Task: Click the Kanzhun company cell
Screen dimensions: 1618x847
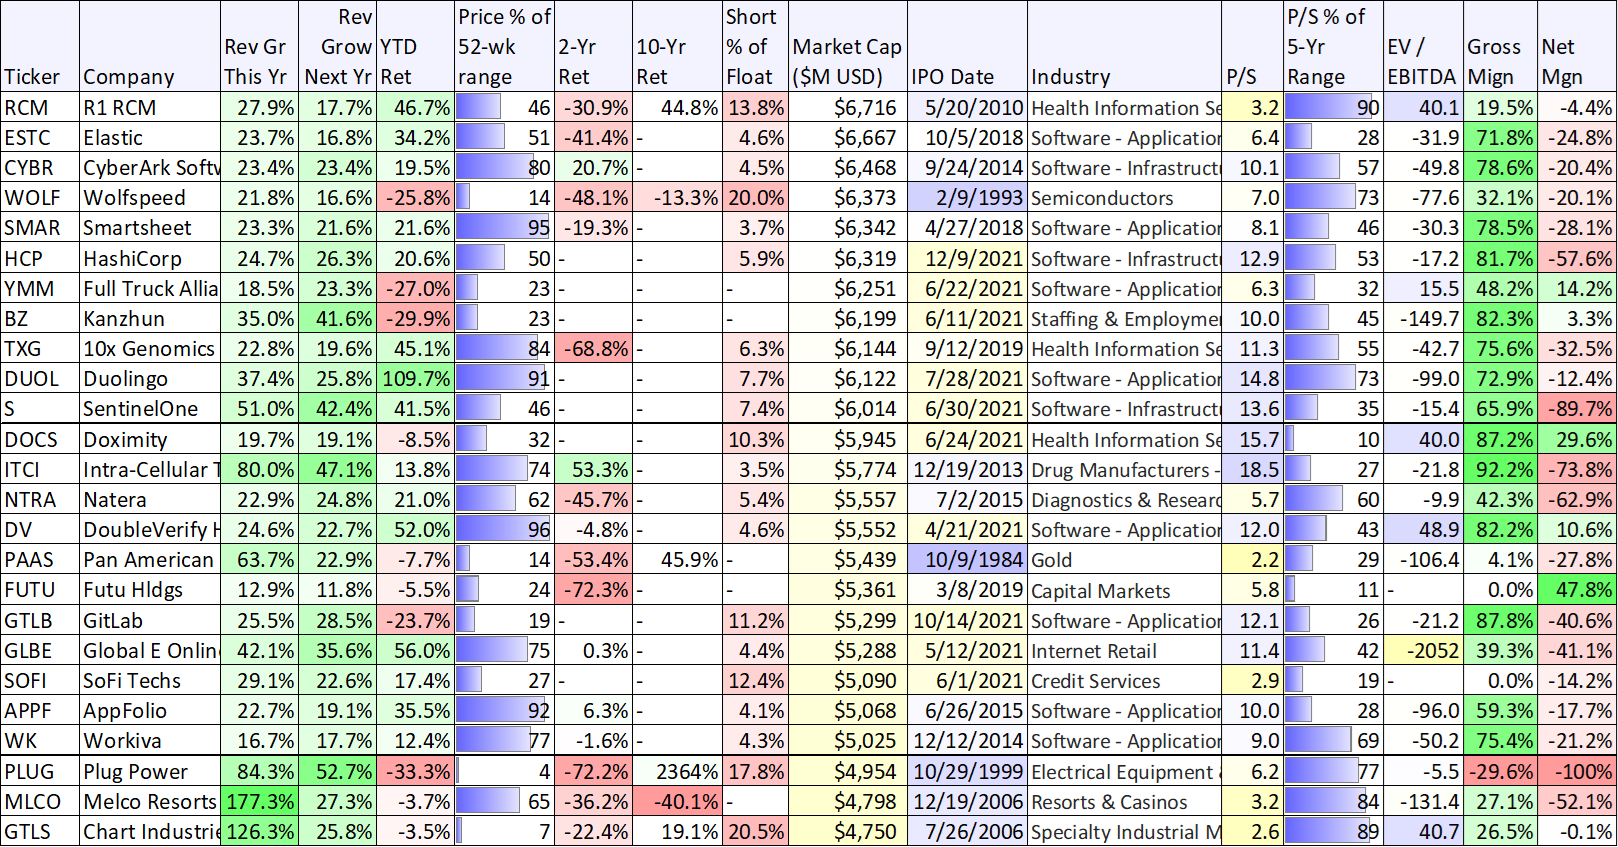Action: [150, 319]
